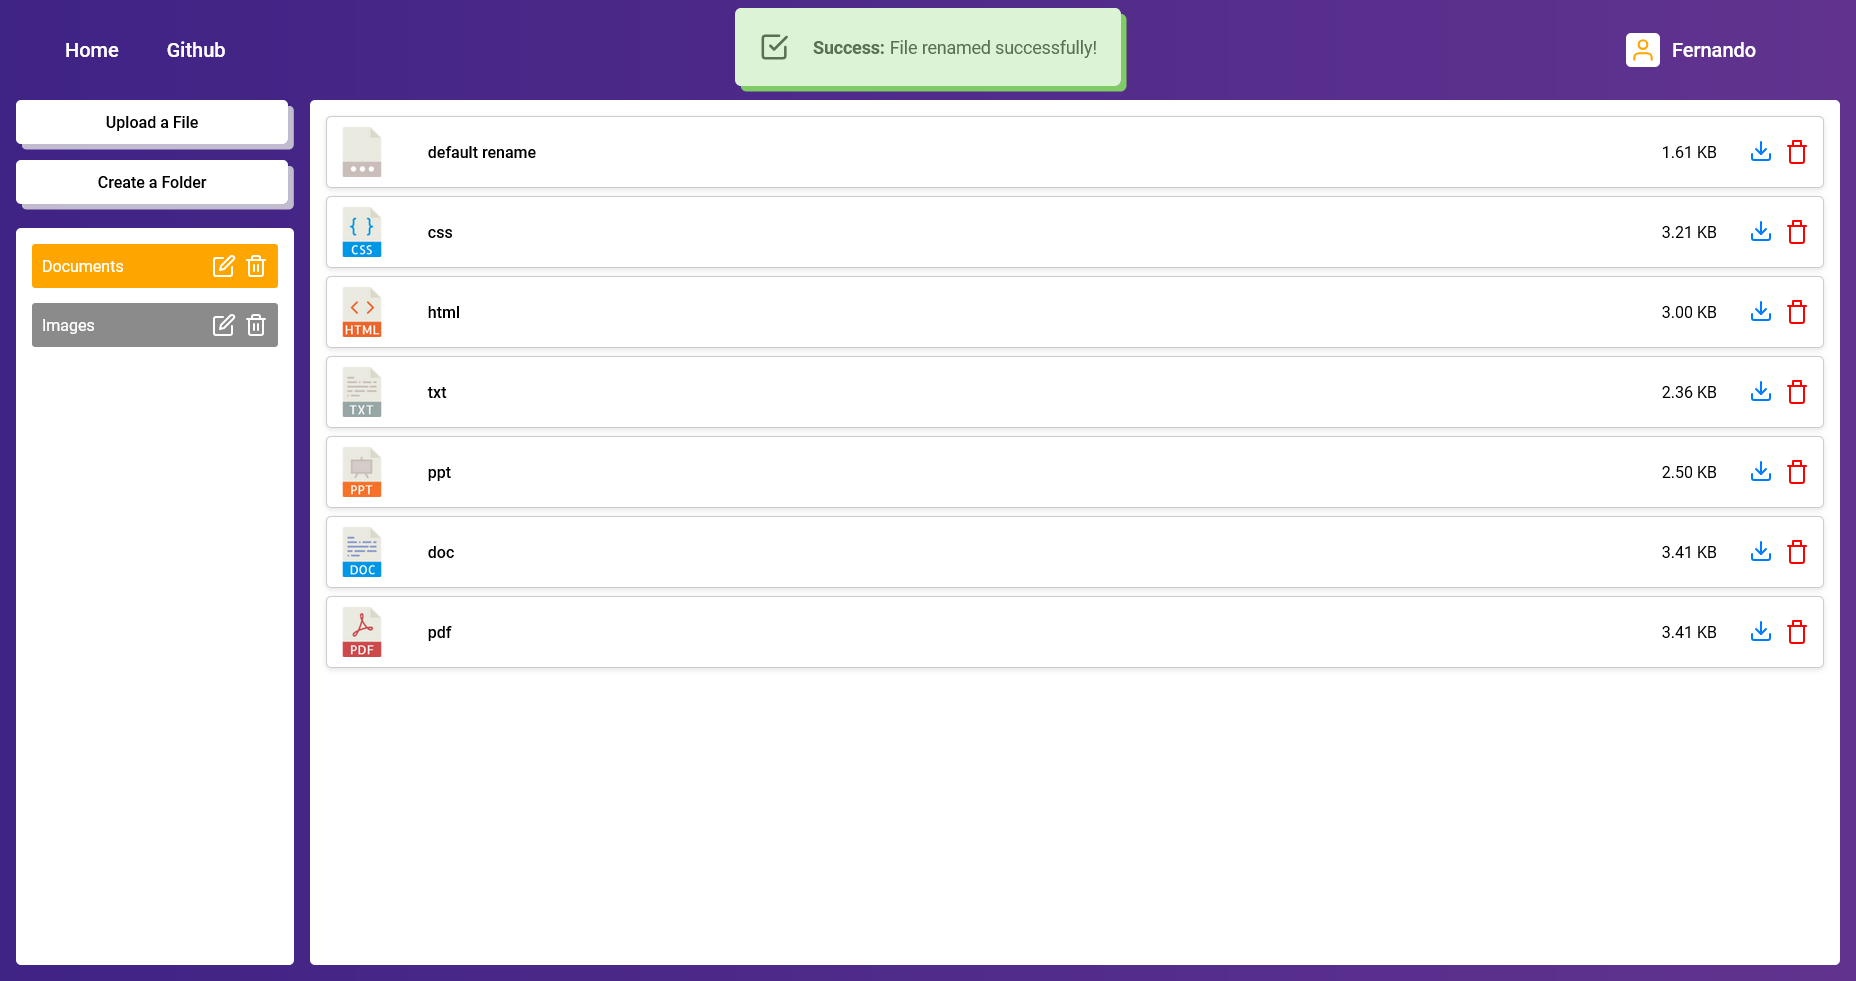Click the edit icon for Documents folder

pyautogui.click(x=224, y=266)
